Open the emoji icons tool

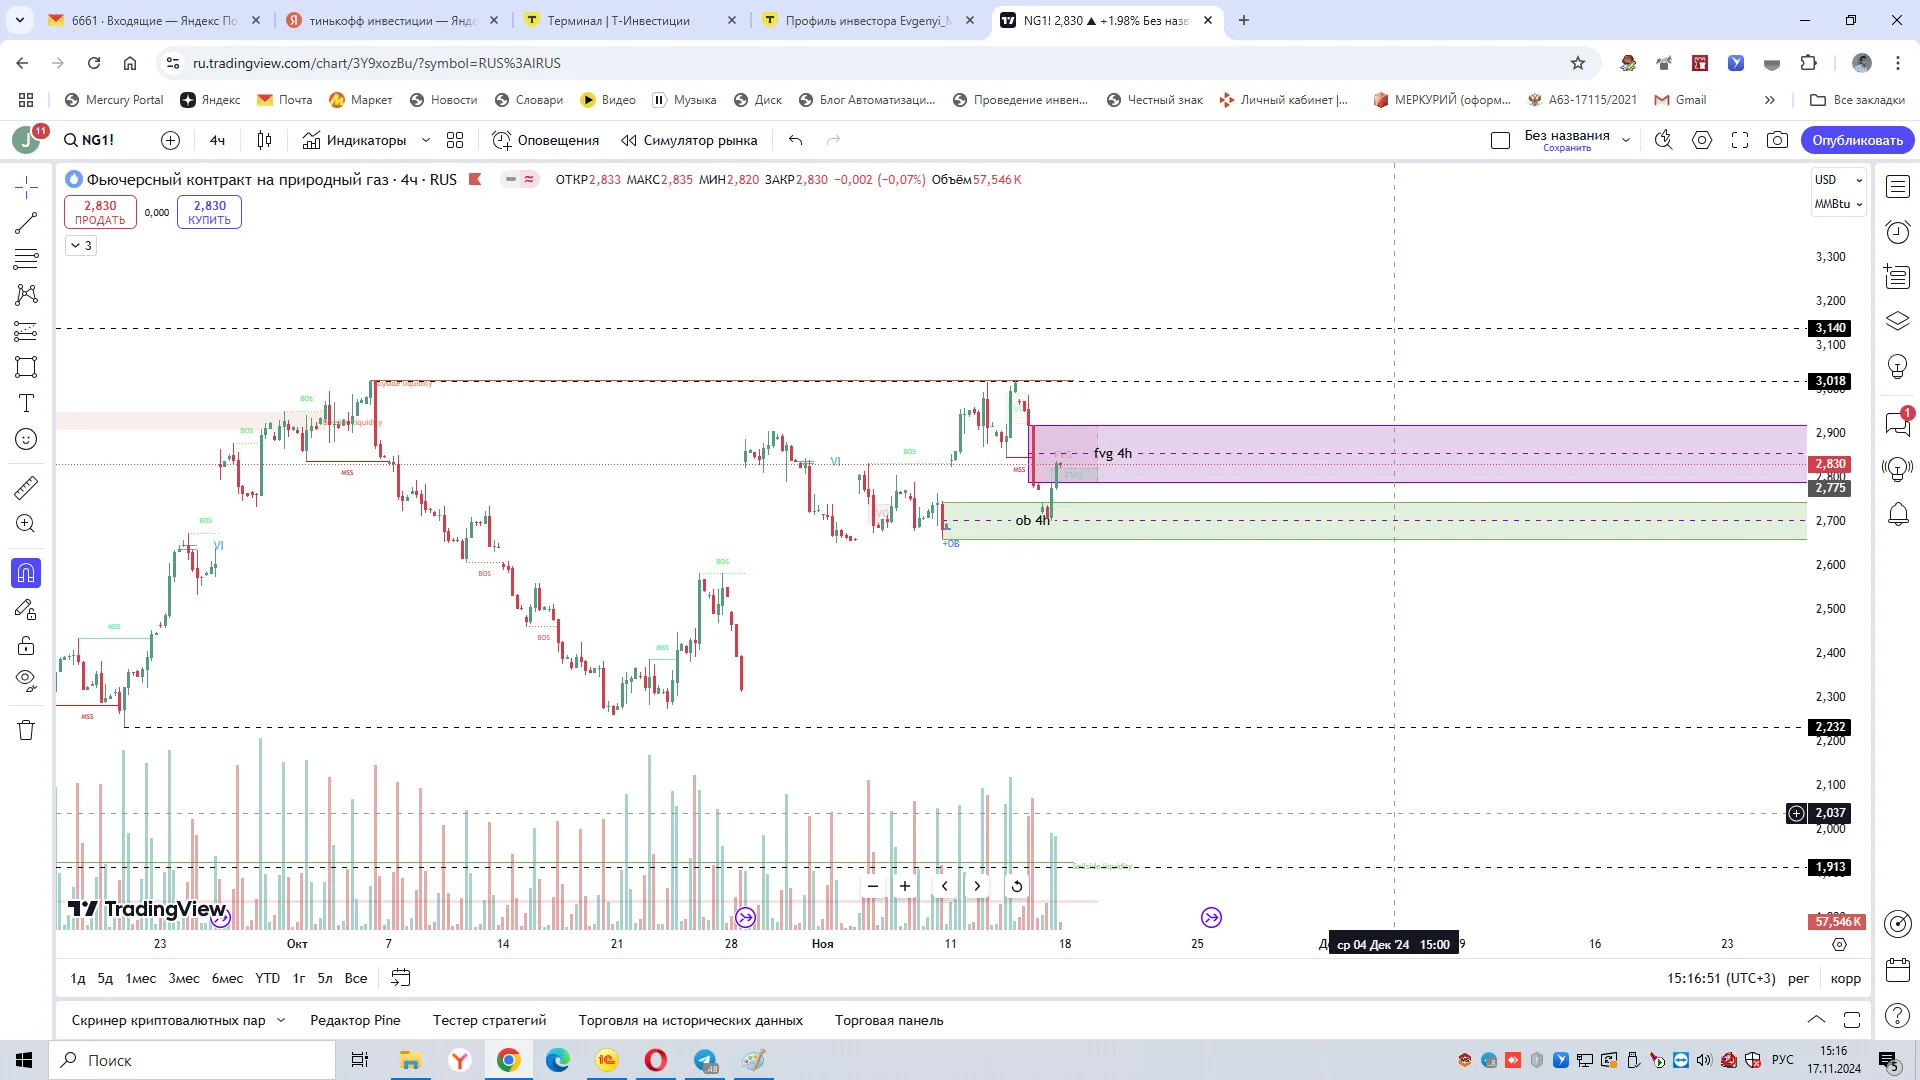tap(26, 439)
